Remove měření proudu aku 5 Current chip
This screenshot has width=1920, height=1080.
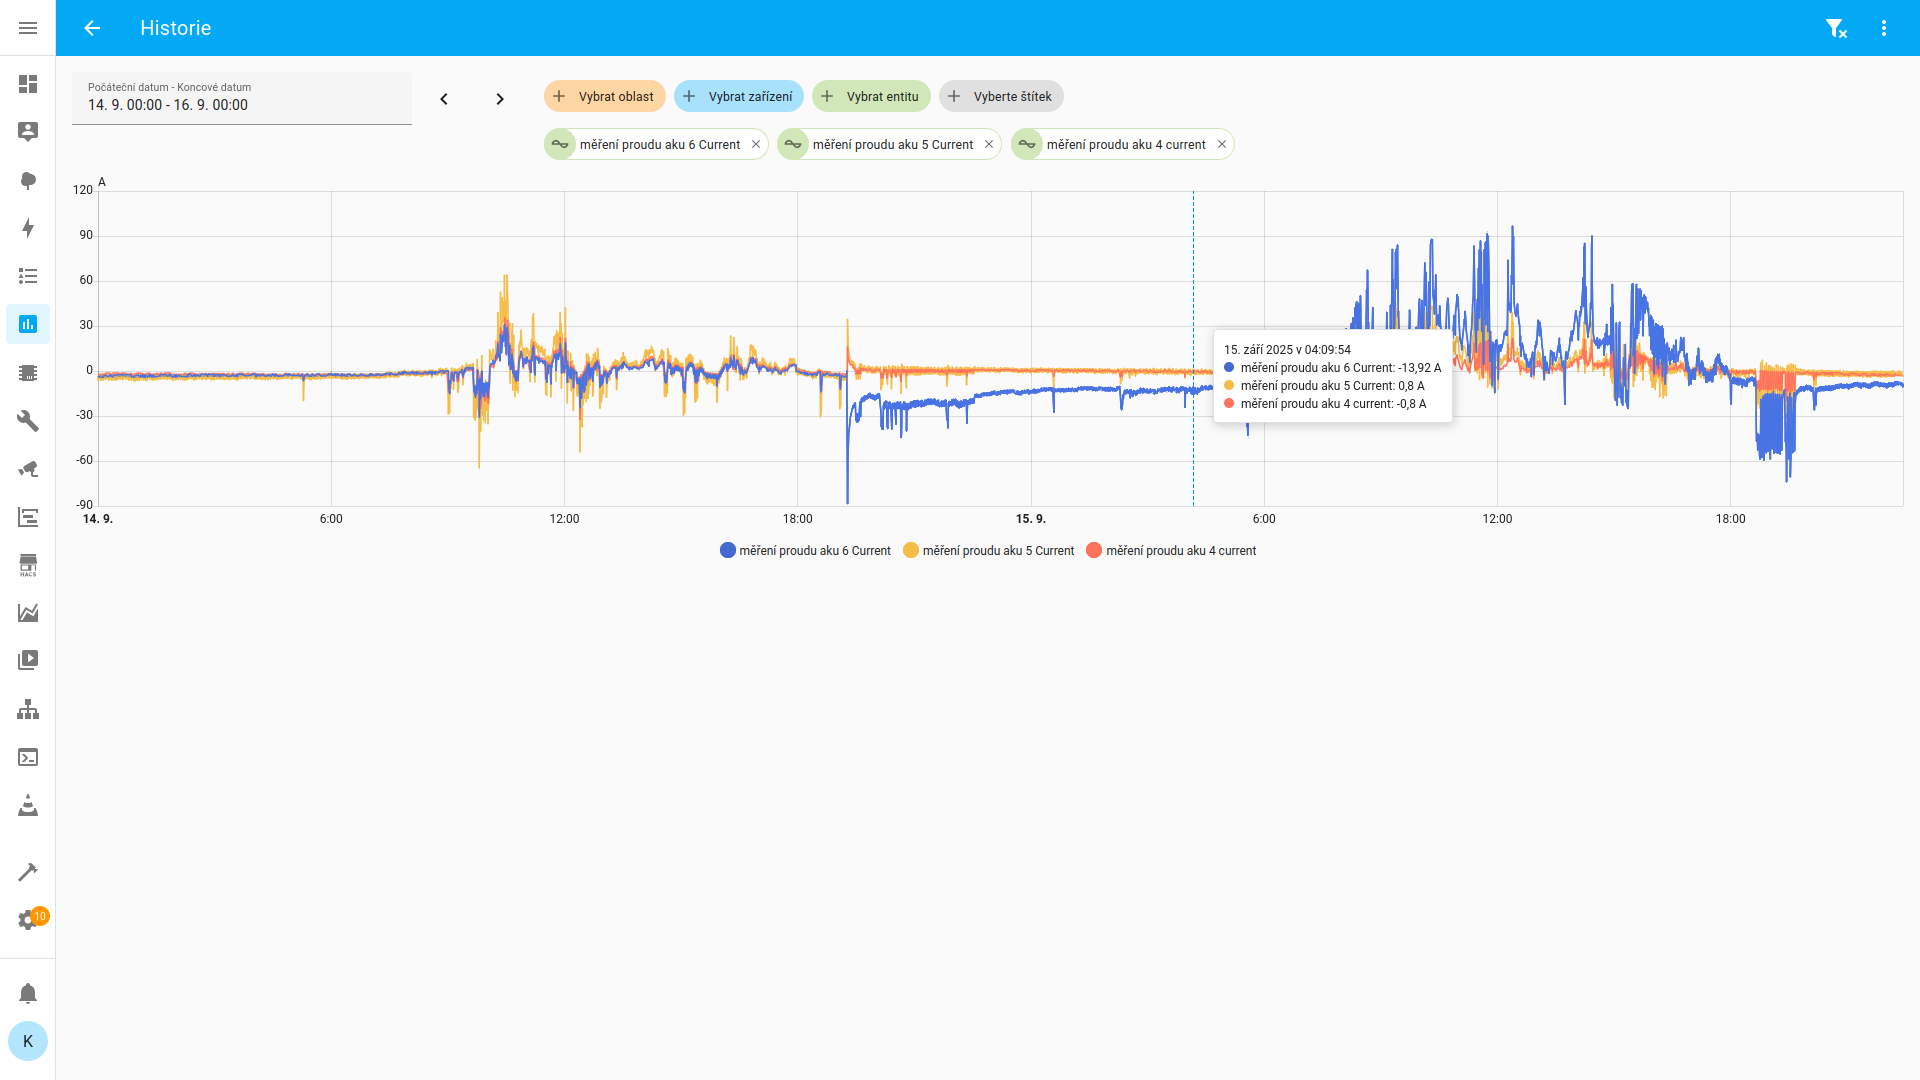click(x=989, y=144)
